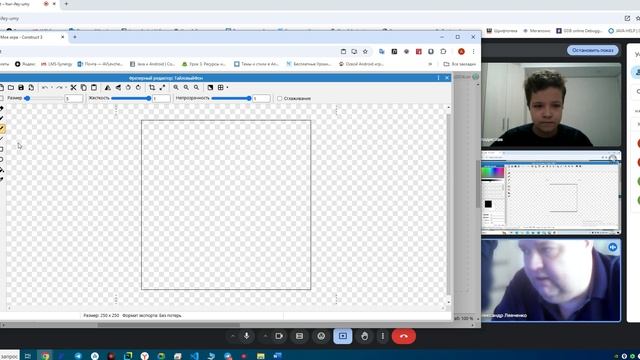Screen dimensions: 640x360
Task: Open camera settings arrow in call bar
Action: (x=265, y=336)
